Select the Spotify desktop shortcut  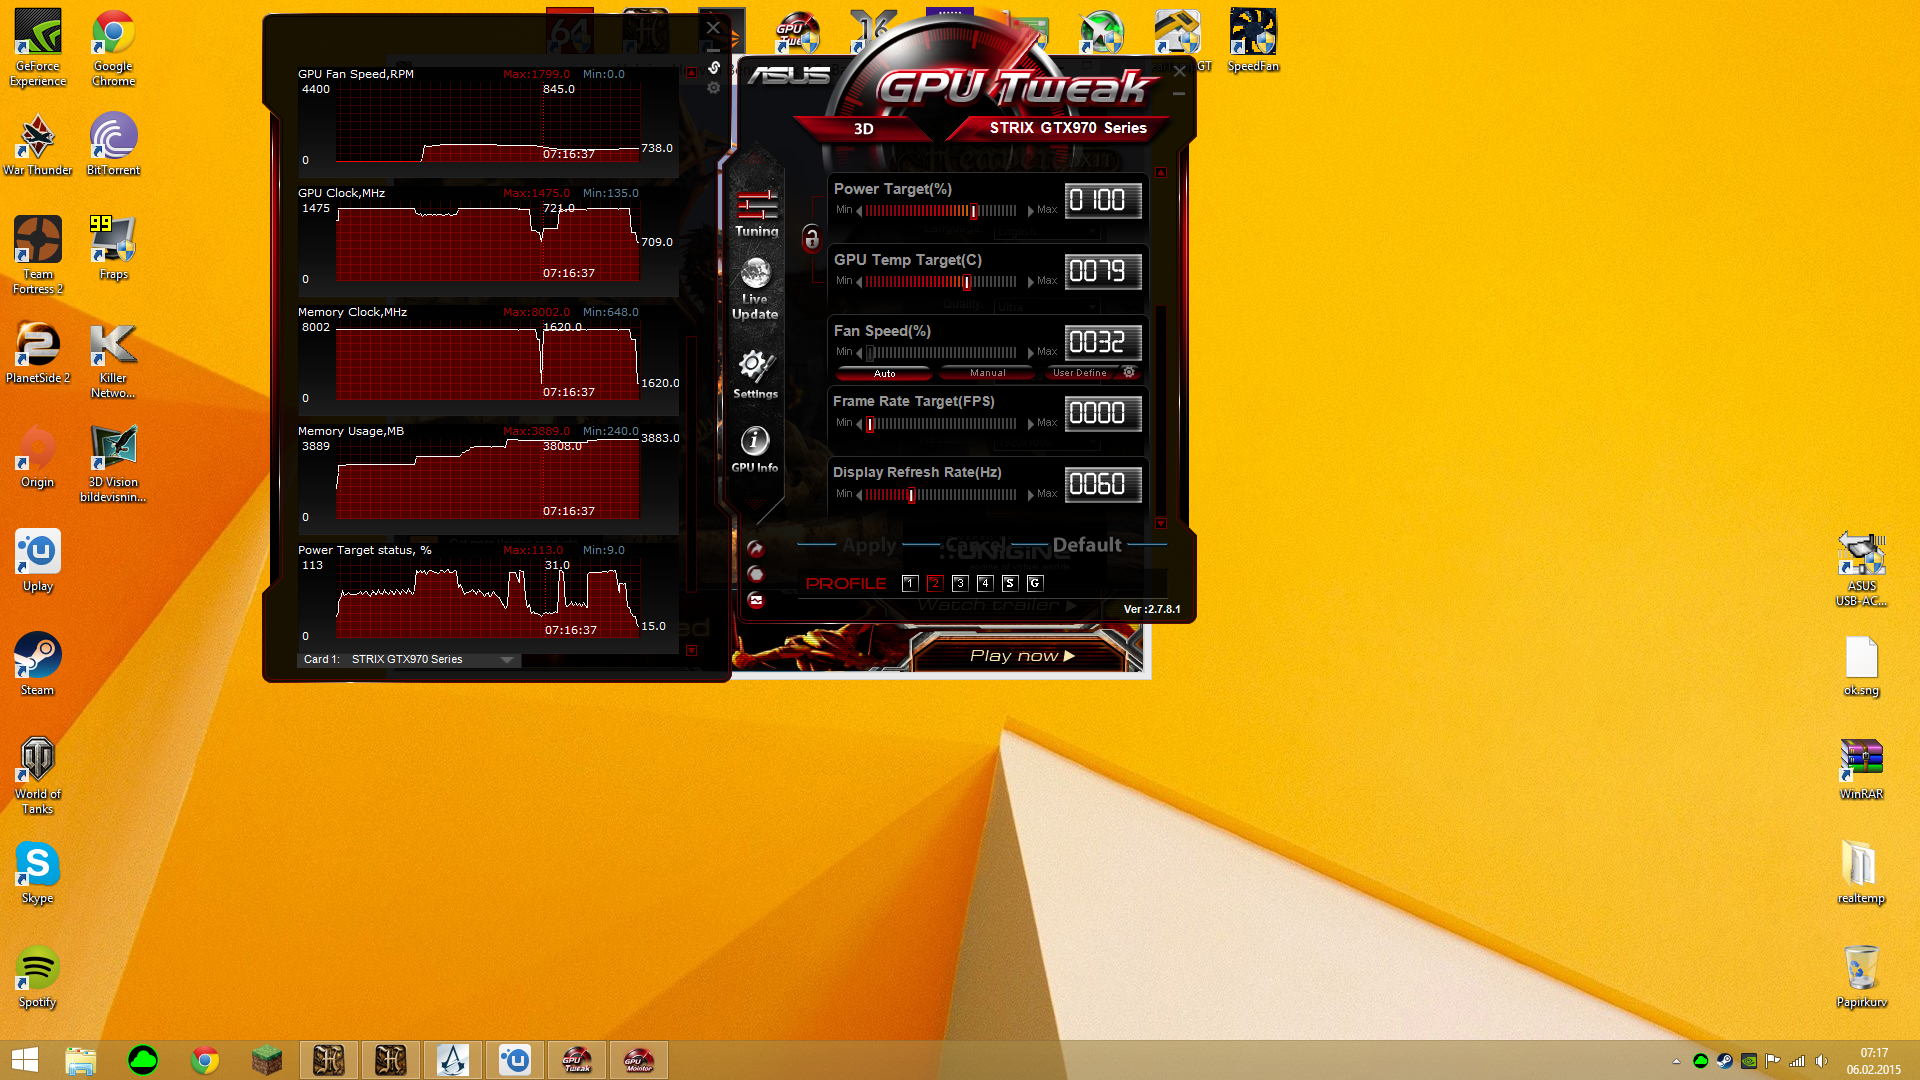coord(38,975)
